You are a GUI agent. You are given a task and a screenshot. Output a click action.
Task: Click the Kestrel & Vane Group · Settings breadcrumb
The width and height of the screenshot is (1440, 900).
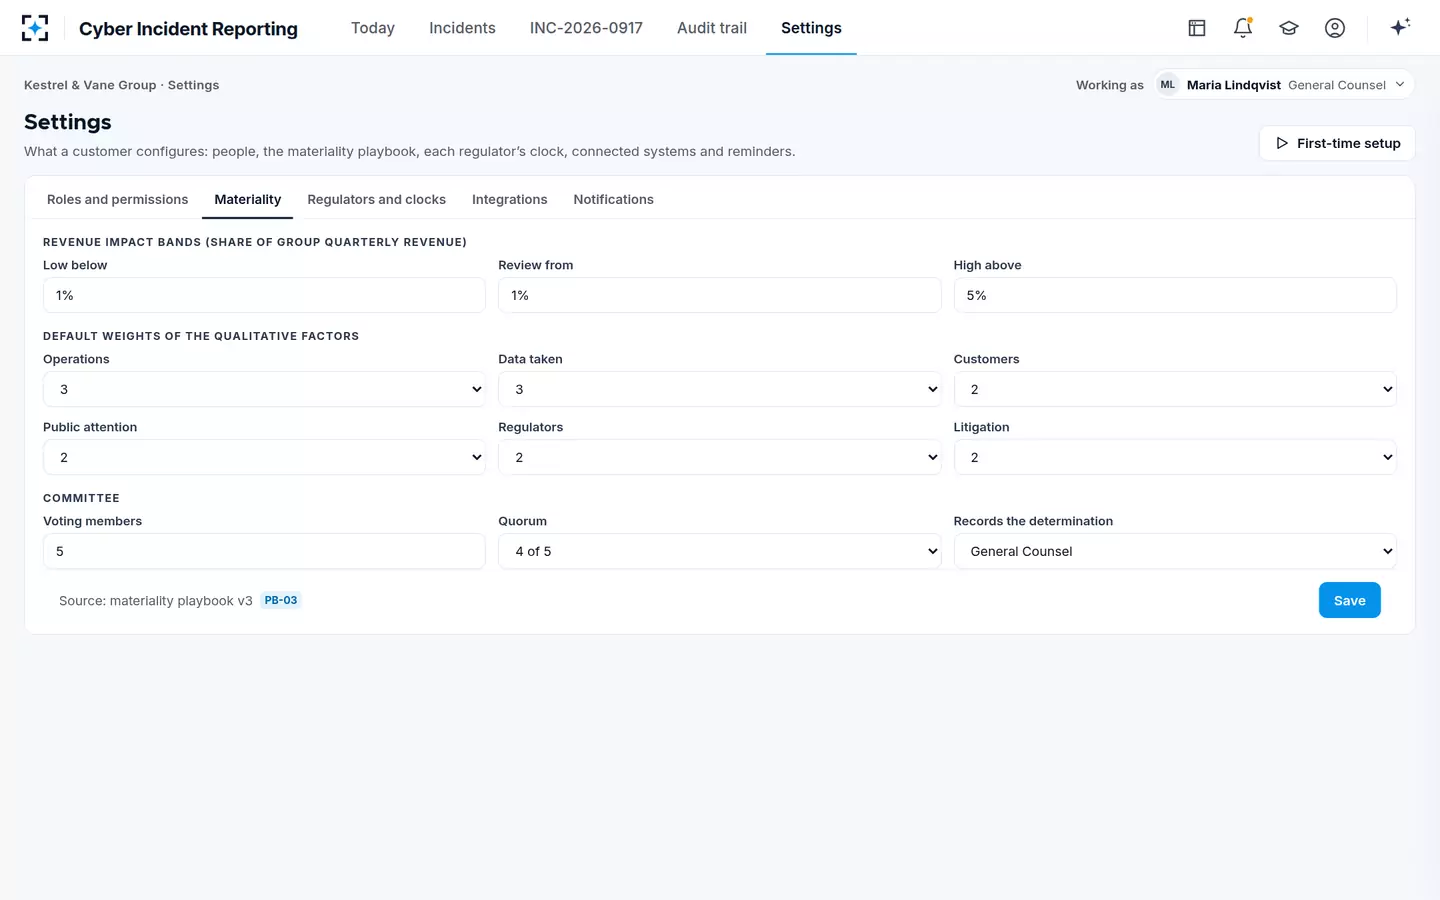[x=122, y=85]
